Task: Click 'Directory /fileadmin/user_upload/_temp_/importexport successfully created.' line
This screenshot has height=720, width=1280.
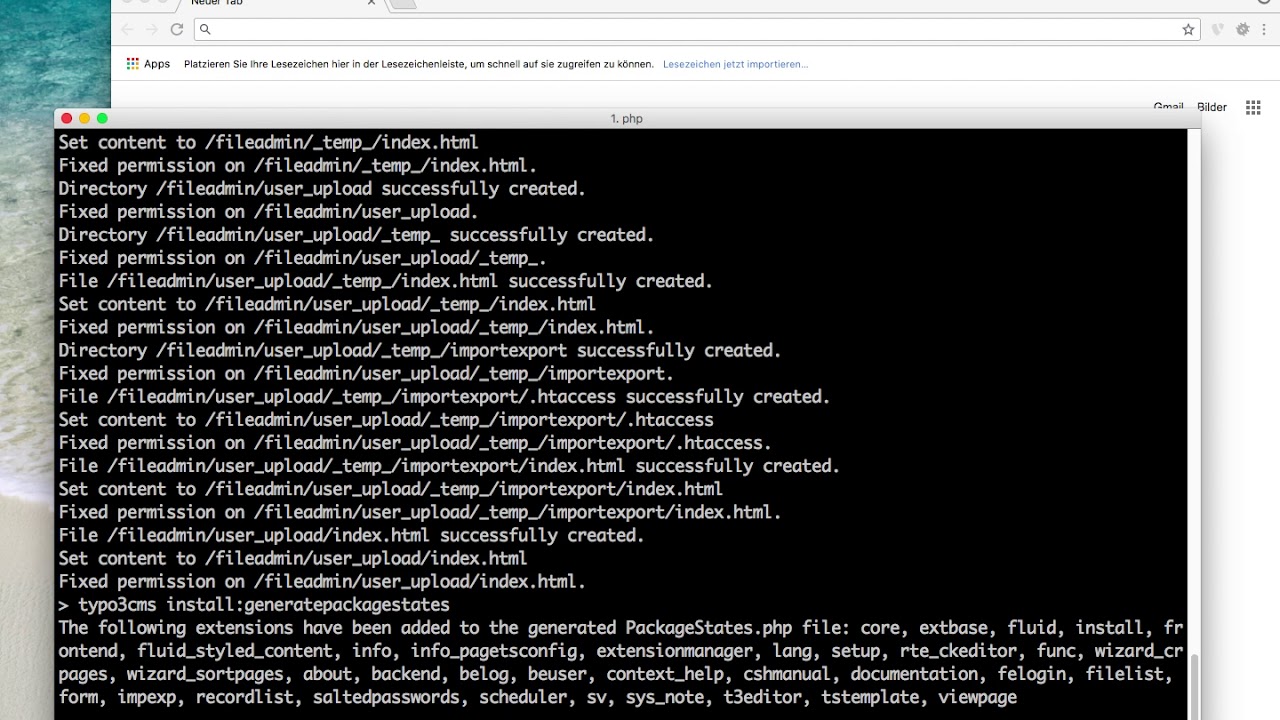Action: tap(420, 351)
